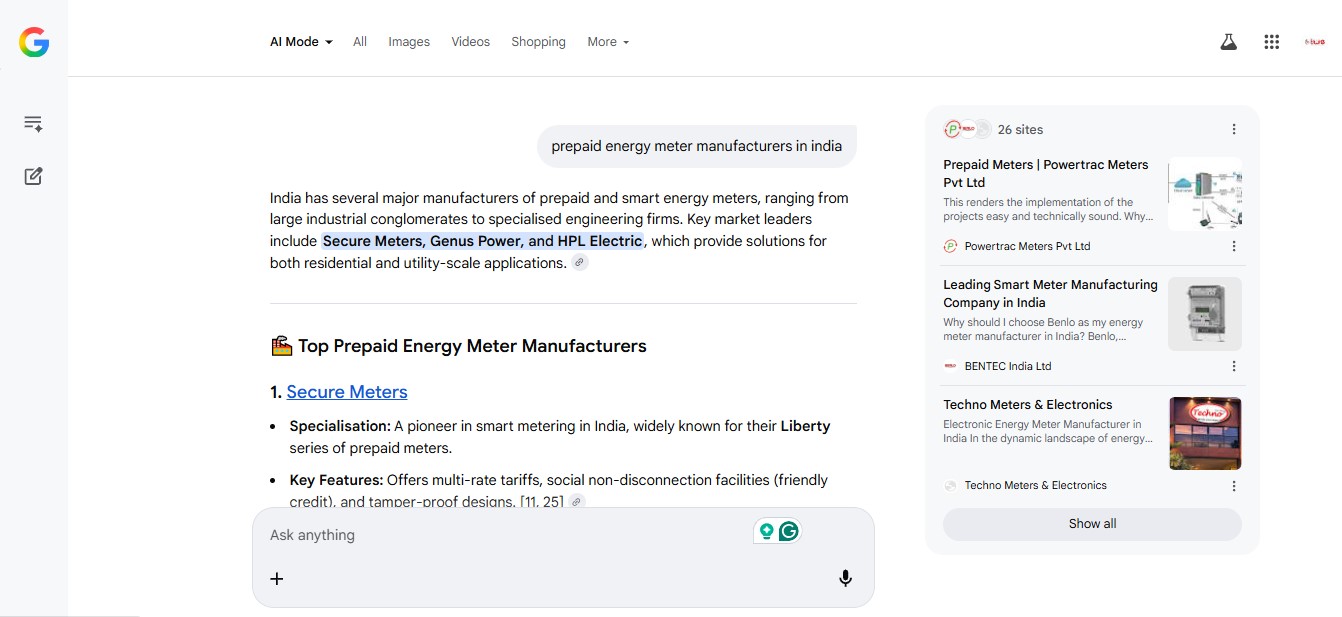Open three-dot menu for Powertrac Meters Pvt Ltd
Screen dimensions: 1342x617
1234,246
